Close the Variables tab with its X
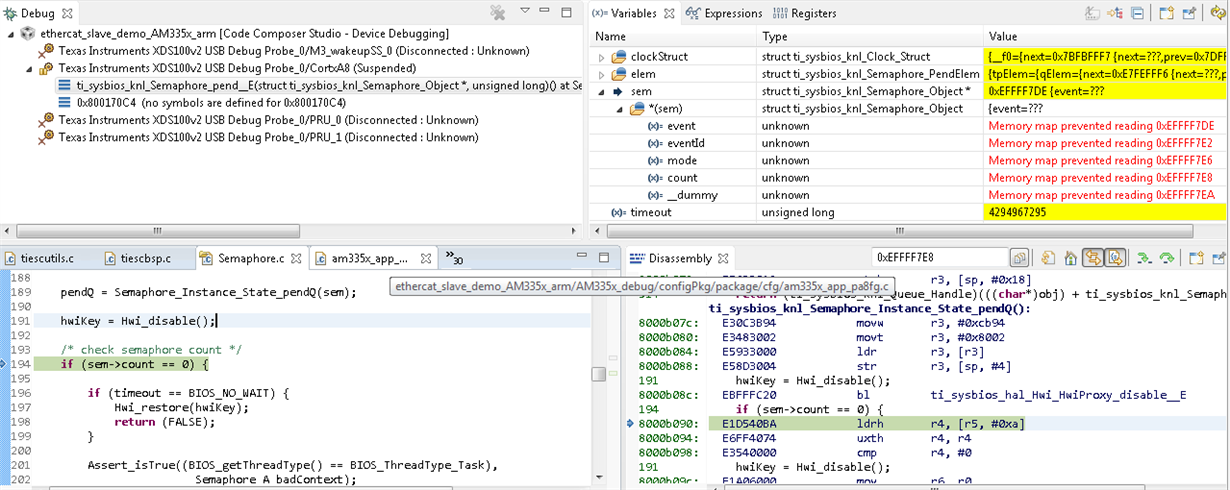The image size is (1230, 490). 669,13
